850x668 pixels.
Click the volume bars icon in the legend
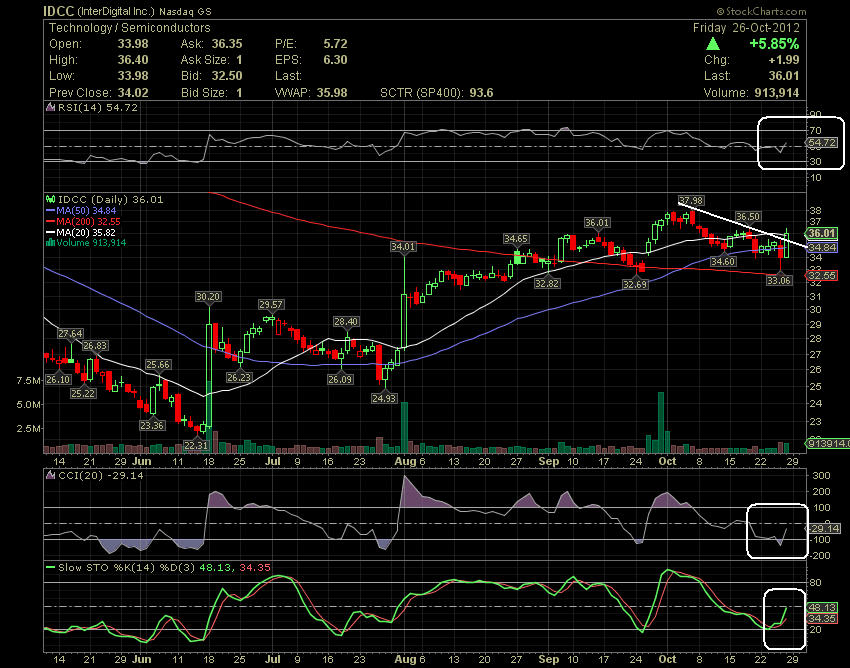[51, 242]
